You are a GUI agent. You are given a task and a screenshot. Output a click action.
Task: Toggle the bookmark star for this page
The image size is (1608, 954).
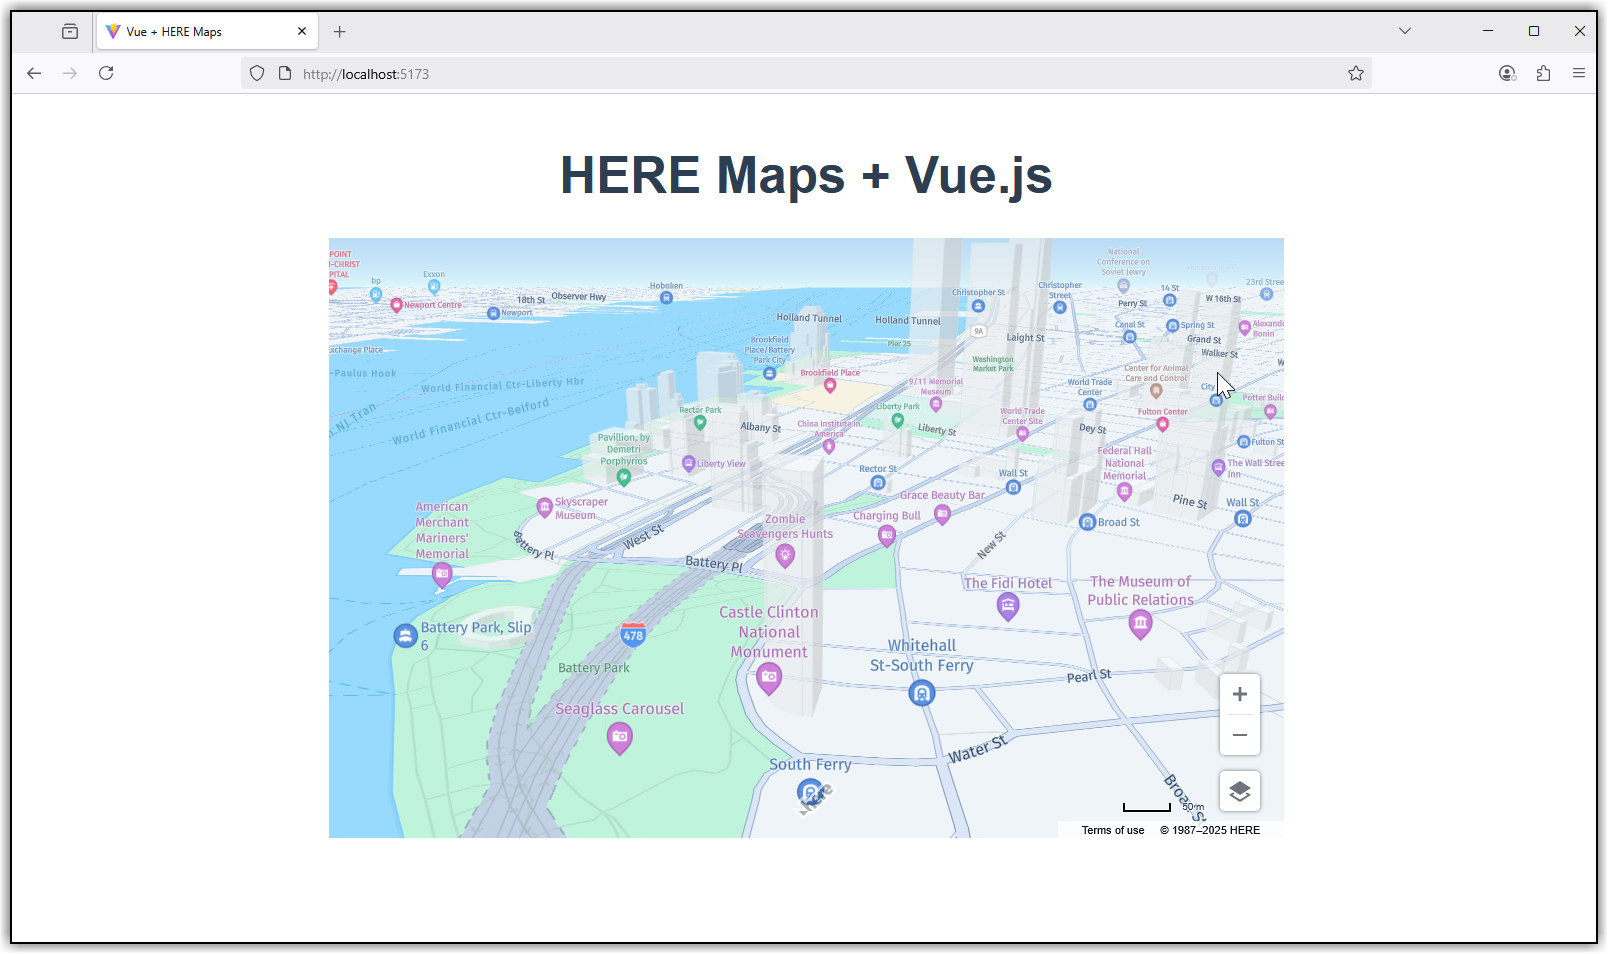coord(1356,73)
